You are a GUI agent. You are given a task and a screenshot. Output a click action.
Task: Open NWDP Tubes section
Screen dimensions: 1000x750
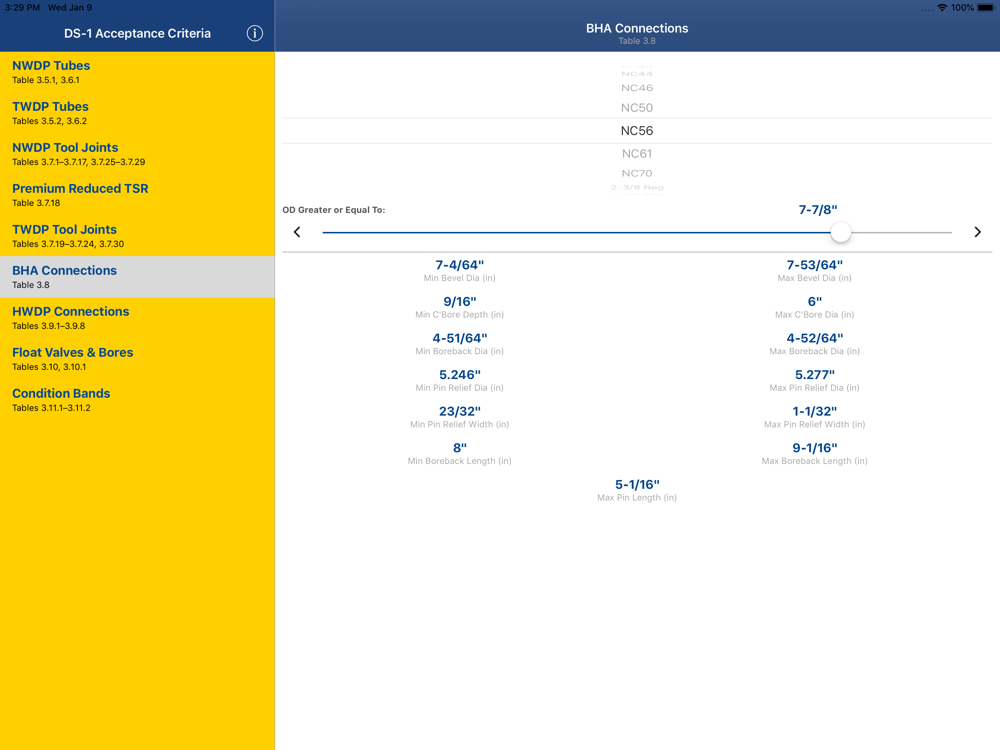tap(137, 72)
